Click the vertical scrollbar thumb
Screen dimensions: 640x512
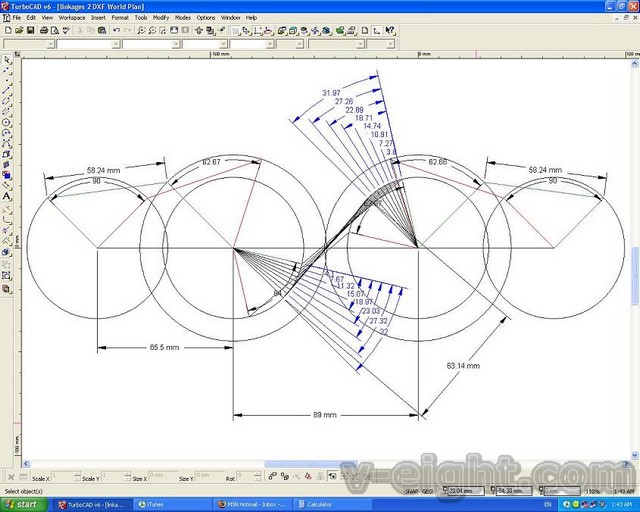tap(635, 276)
